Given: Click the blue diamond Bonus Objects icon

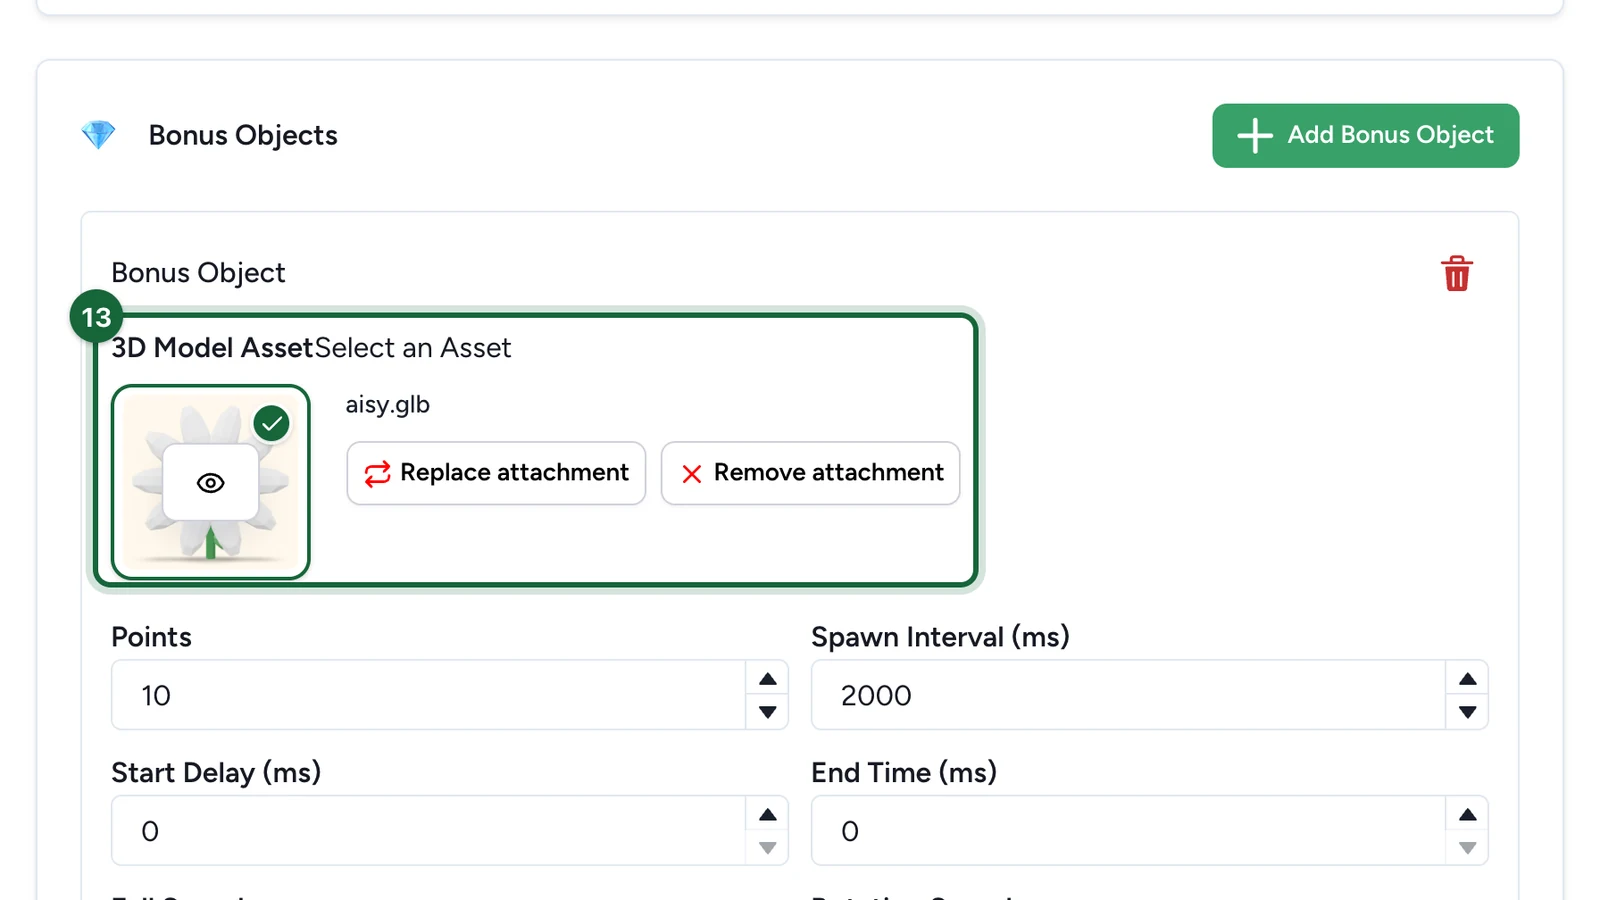Looking at the screenshot, I should (x=98, y=135).
